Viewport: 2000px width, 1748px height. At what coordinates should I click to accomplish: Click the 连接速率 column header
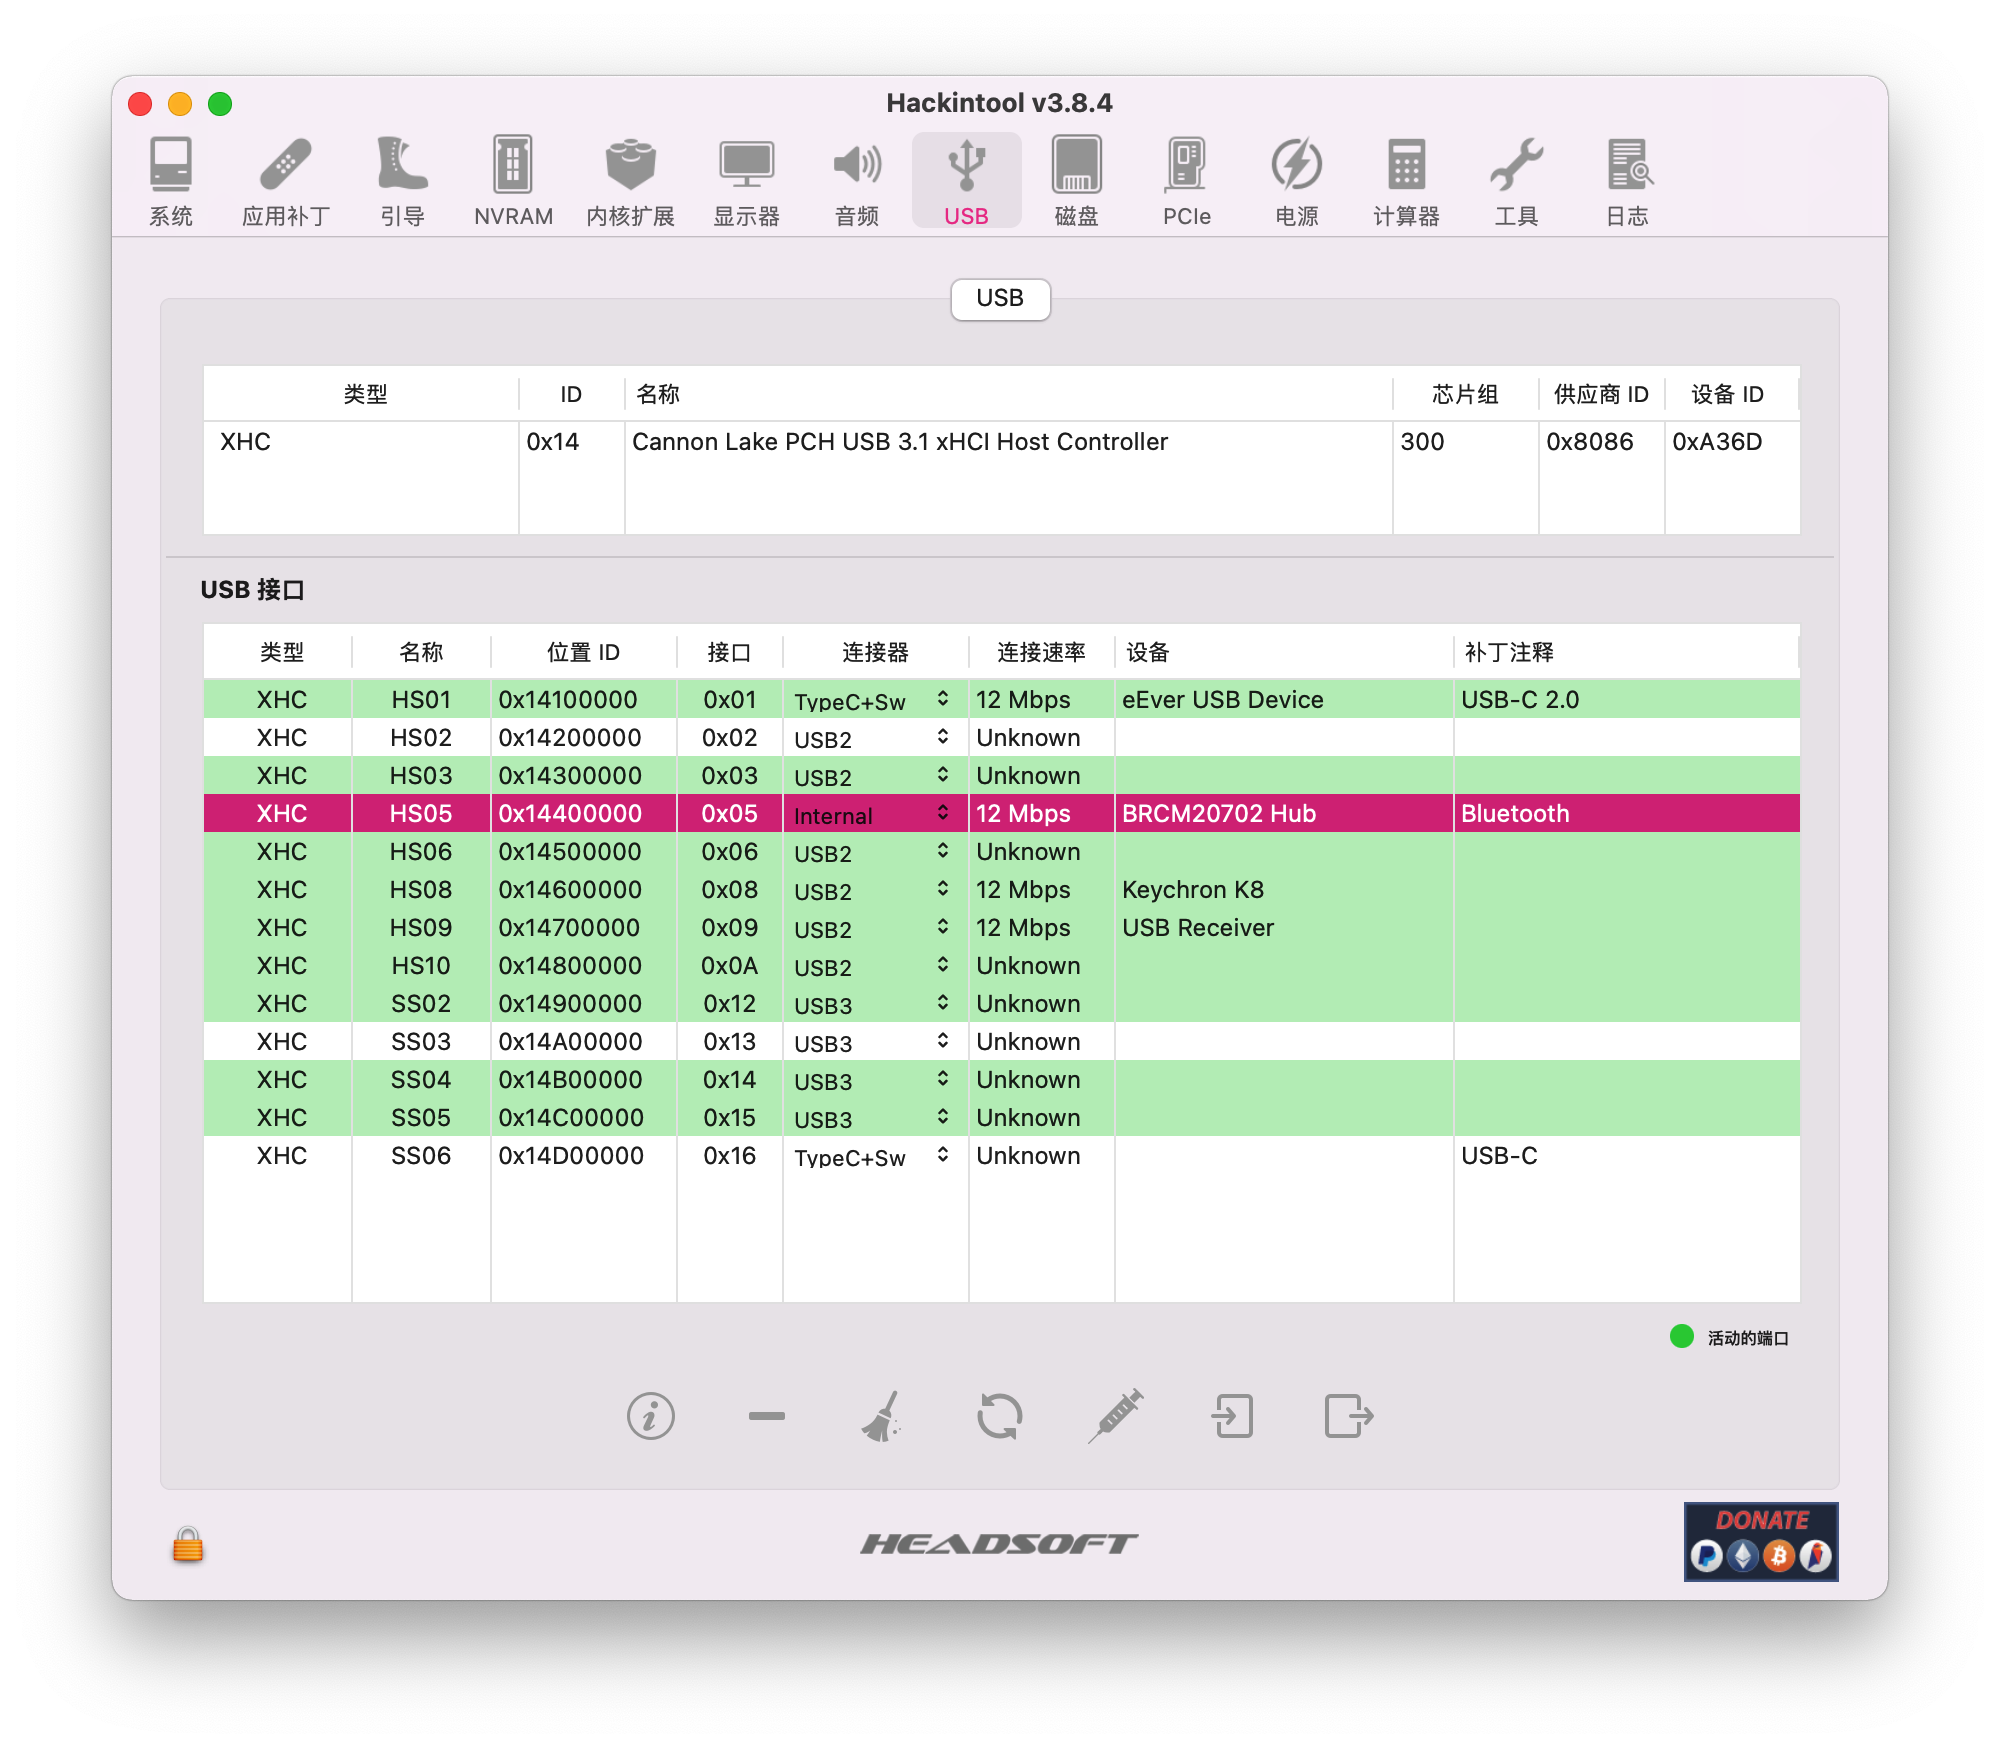[1041, 652]
